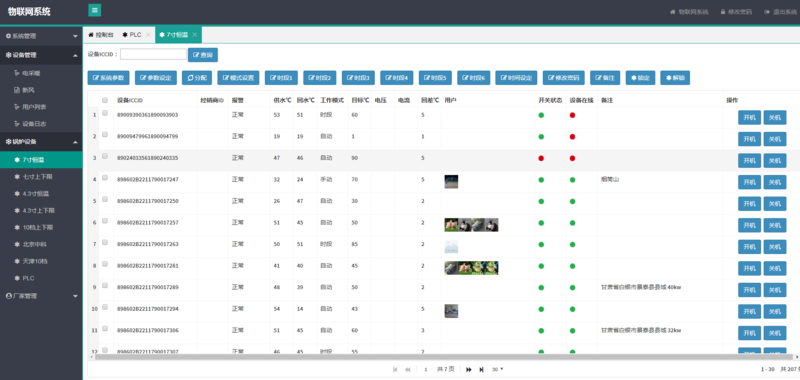Viewport: 800px width, 380px height.
Task: Click the 系统参数 toolbar button
Action: (x=109, y=78)
